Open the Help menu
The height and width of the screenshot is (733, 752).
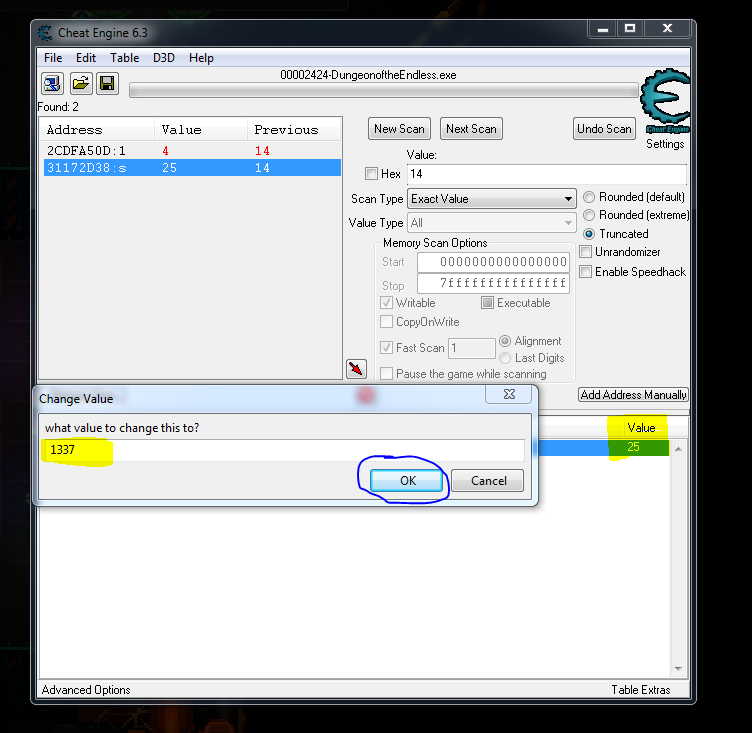[201, 58]
